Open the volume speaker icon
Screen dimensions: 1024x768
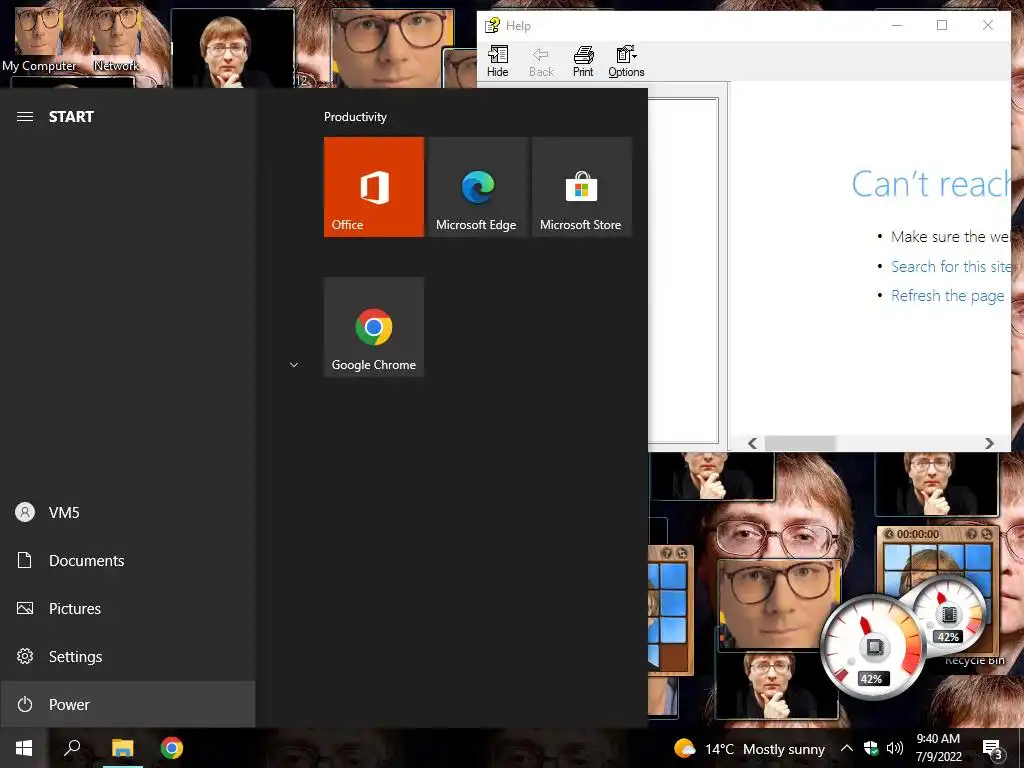point(895,748)
